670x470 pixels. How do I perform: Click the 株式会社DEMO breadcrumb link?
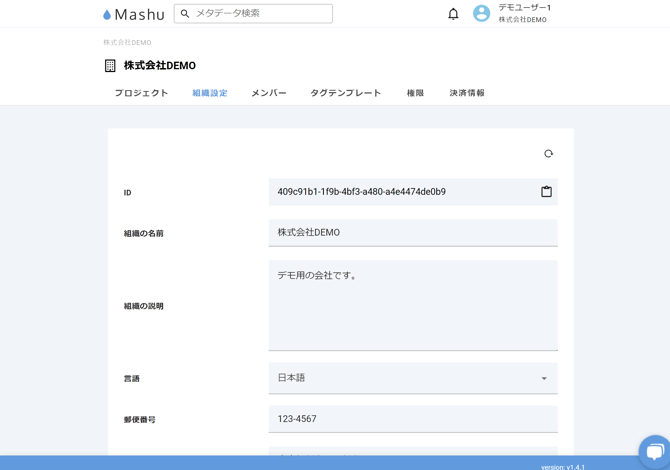tap(127, 43)
